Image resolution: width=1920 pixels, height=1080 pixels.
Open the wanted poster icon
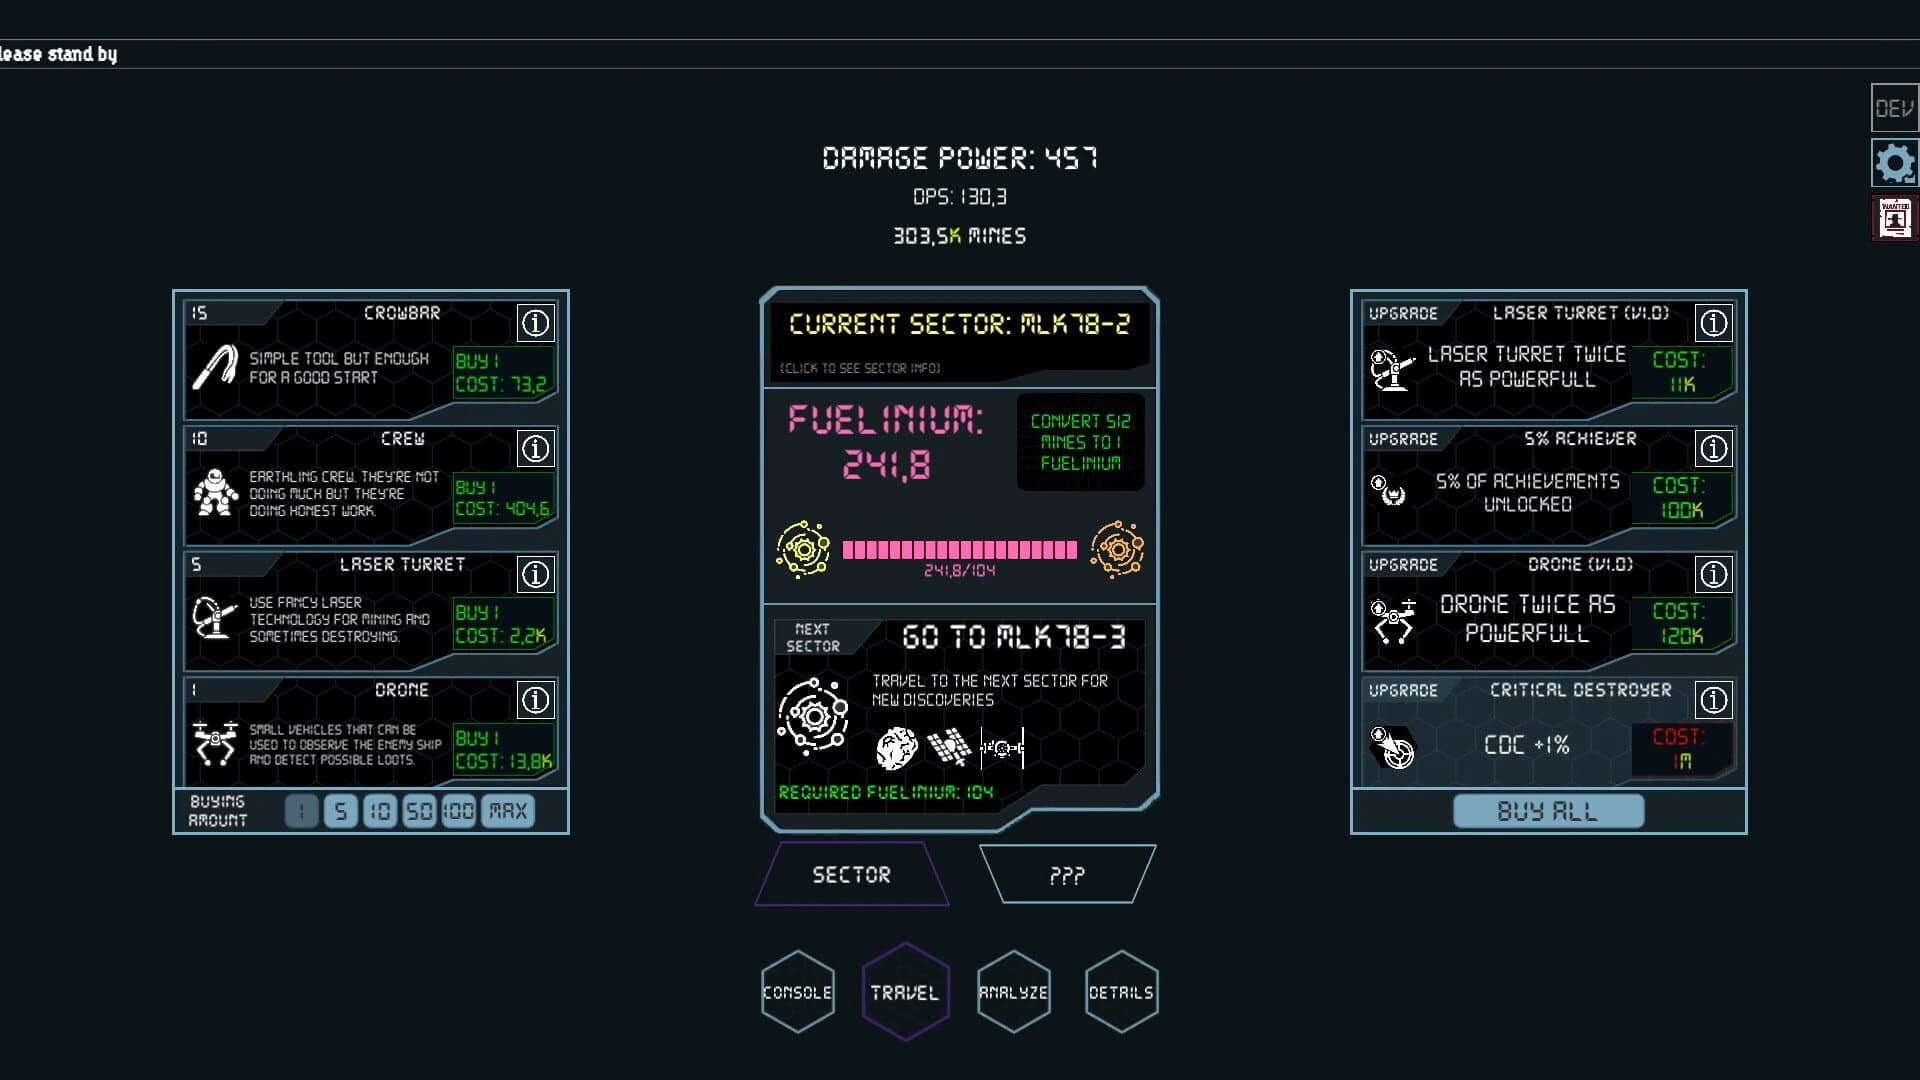pyautogui.click(x=1894, y=218)
